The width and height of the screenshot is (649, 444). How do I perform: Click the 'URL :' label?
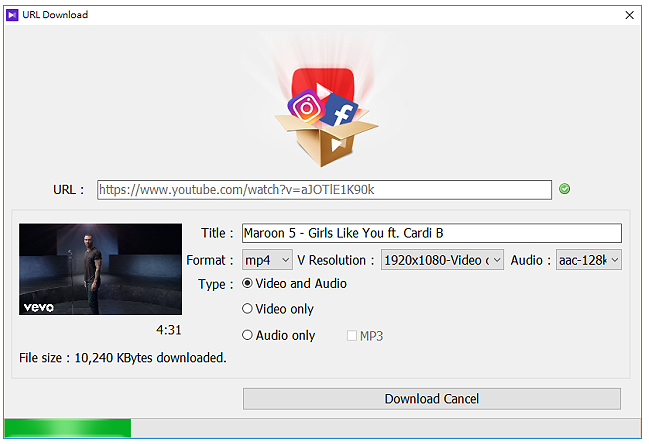(69, 191)
